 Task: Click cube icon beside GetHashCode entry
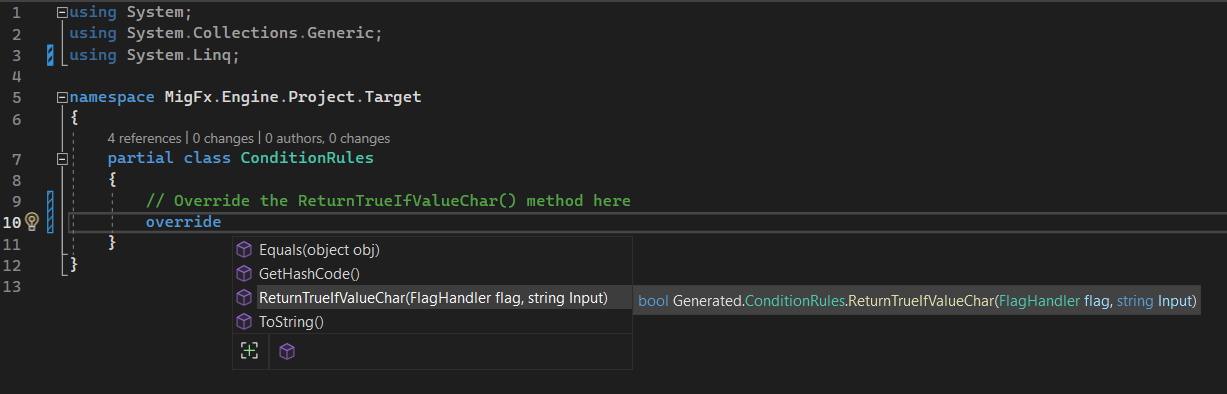(x=244, y=273)
